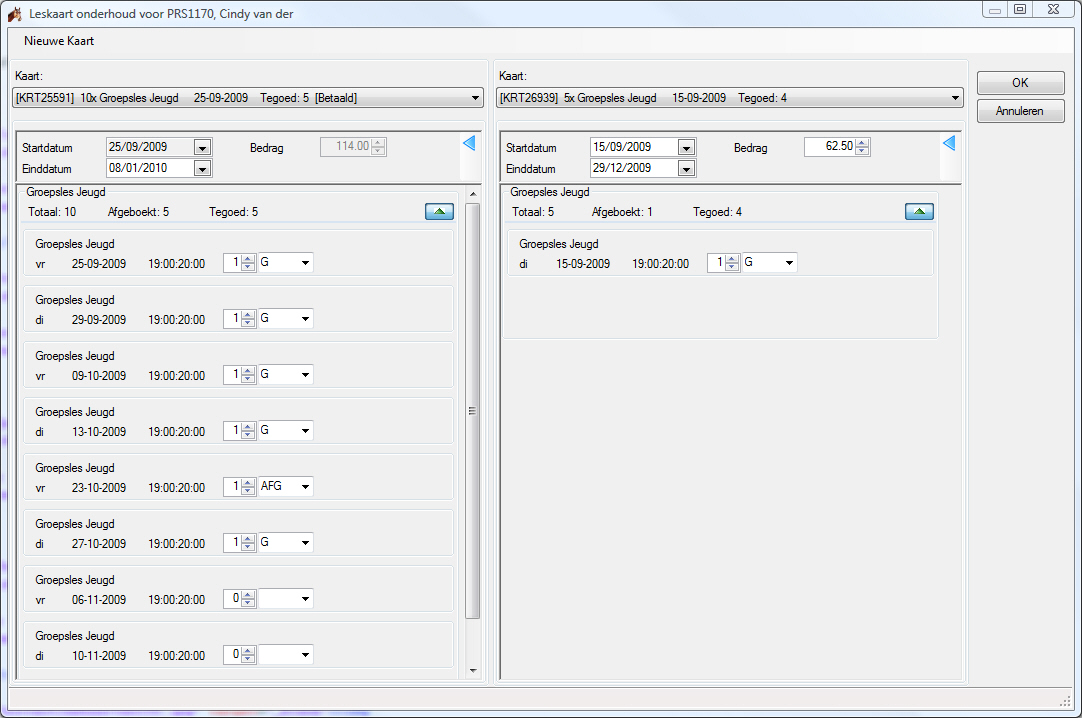Click the count spinner for lesson 06-11-2009
1082x718 pixels.
tap(248, 599)
